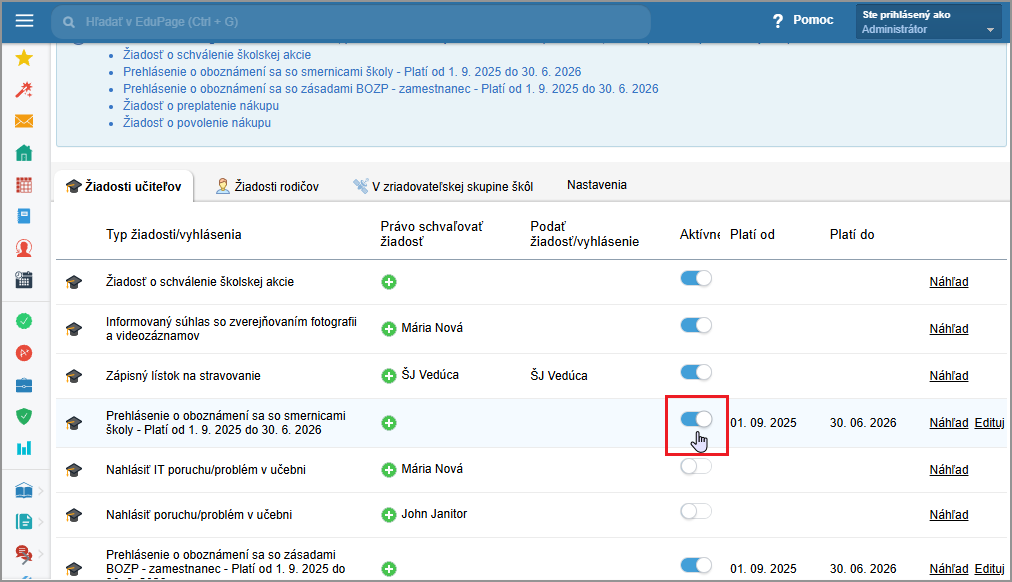The height and width of the screenshot is (582, 1012).
Task: Open the hamburger main menu
Action: click(x=24, y=21)
